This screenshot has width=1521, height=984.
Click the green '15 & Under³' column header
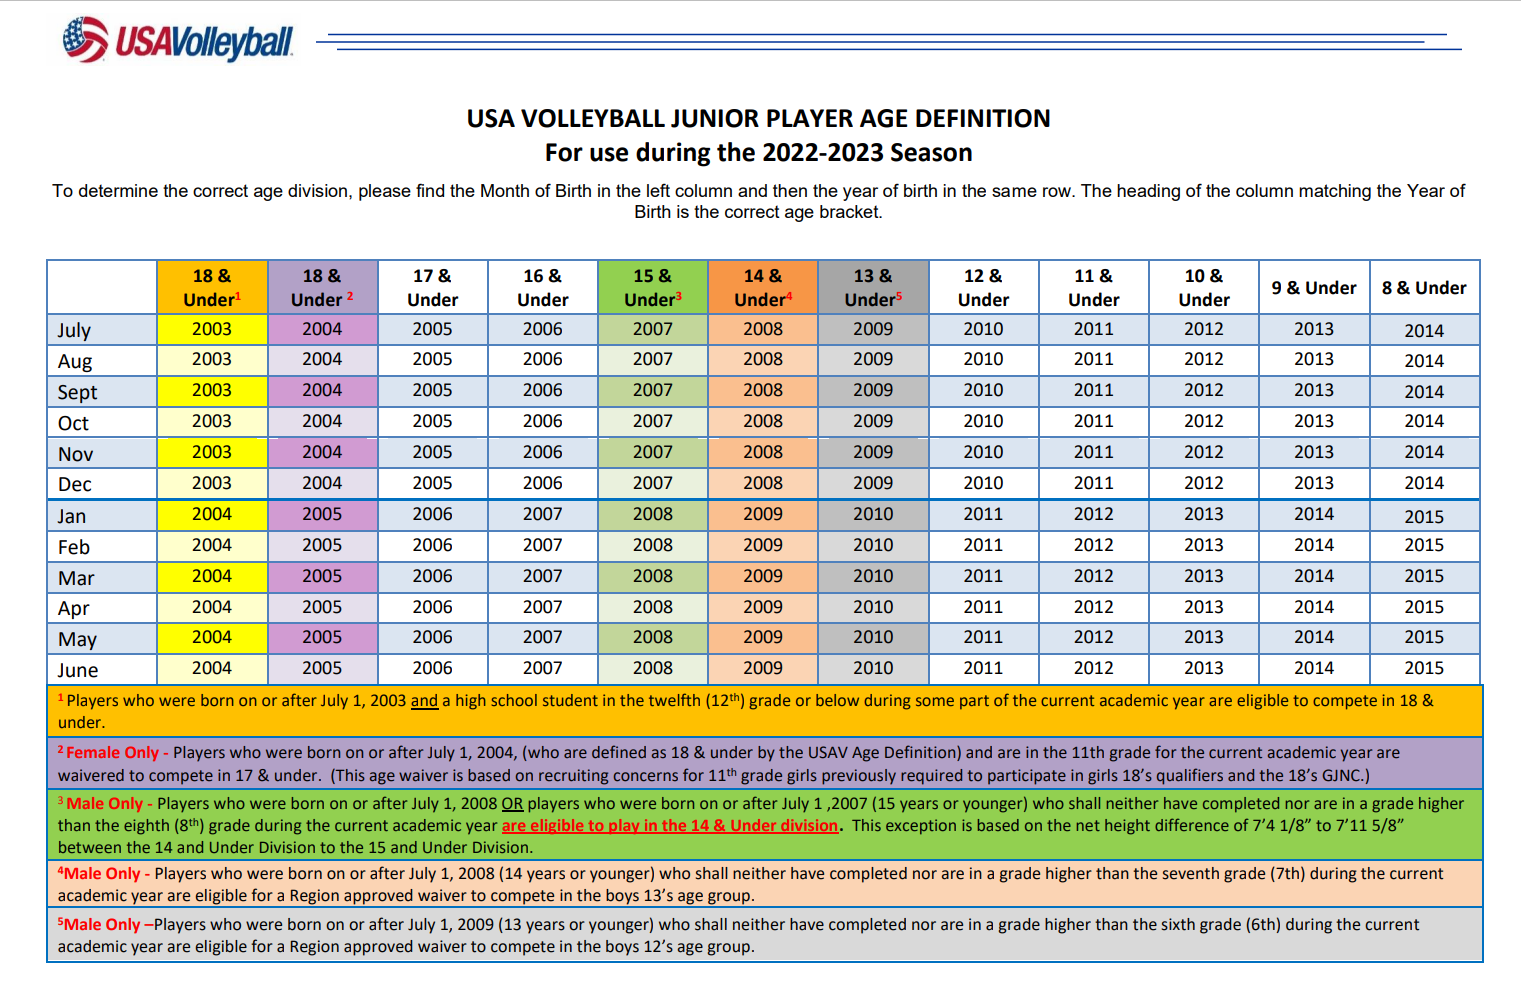click(653, 288)
